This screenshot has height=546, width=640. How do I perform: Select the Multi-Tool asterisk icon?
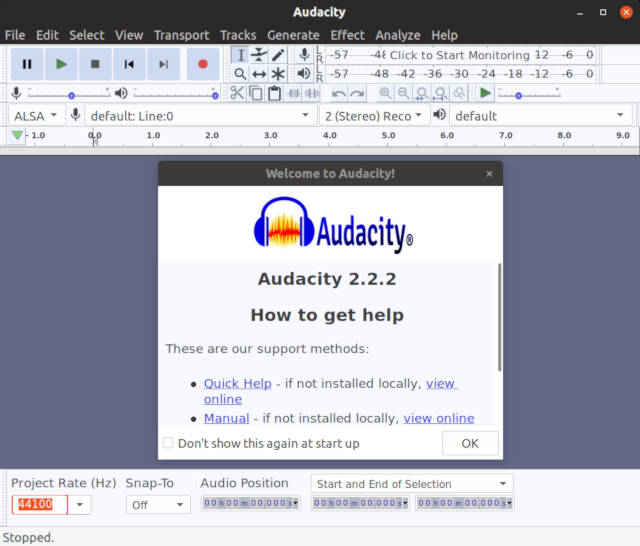[x=278, y=74]
